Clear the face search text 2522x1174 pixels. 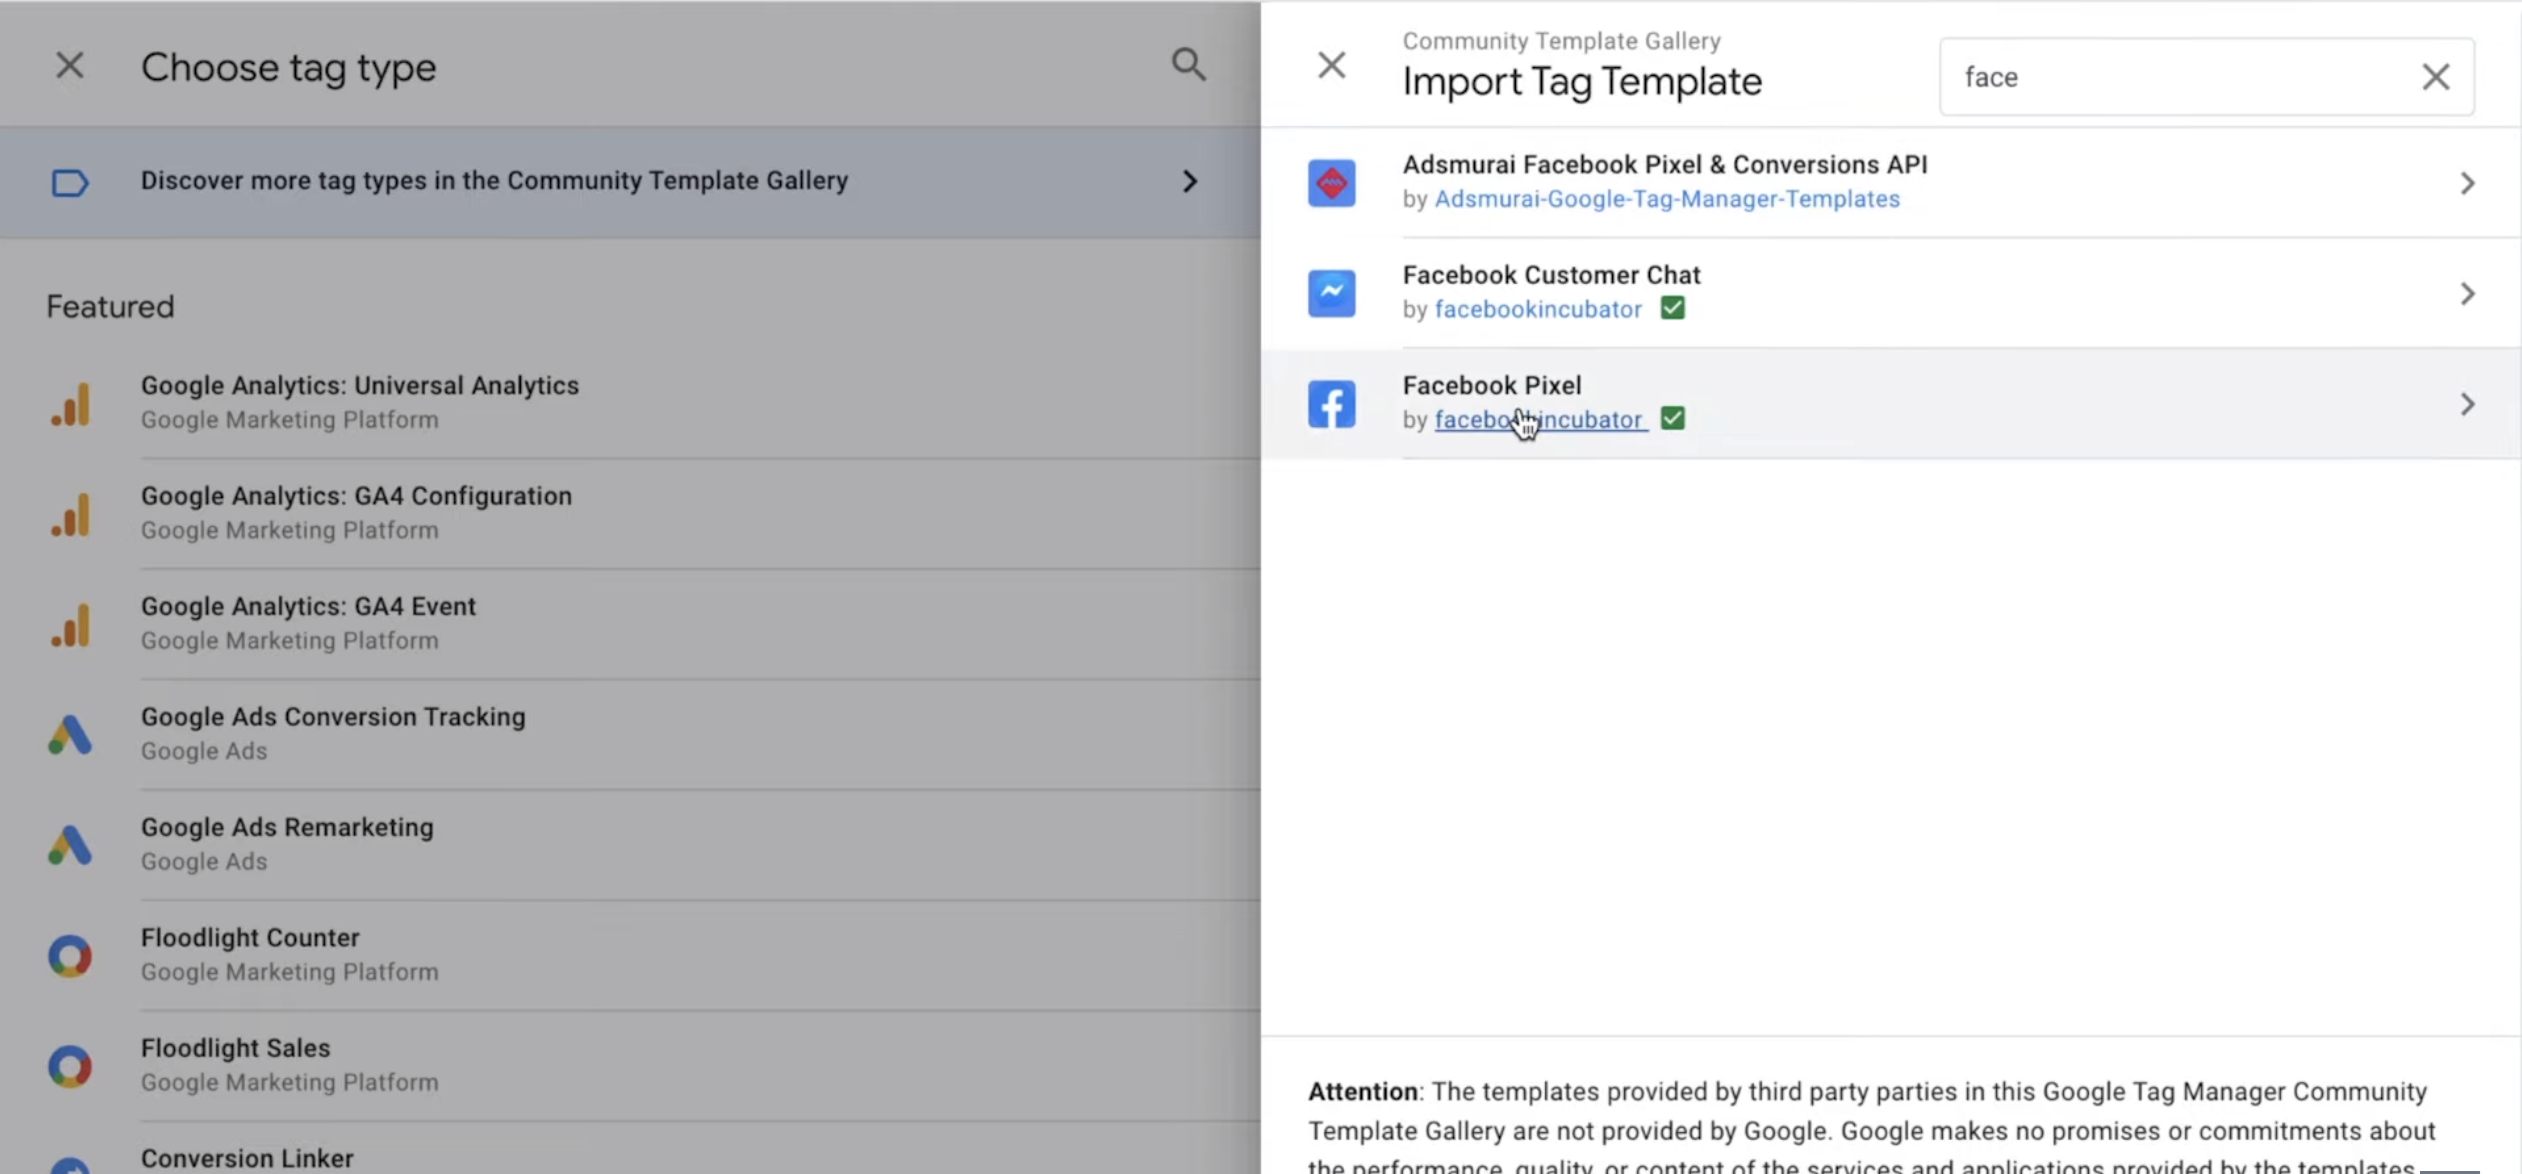click(x=2436, y=77)
